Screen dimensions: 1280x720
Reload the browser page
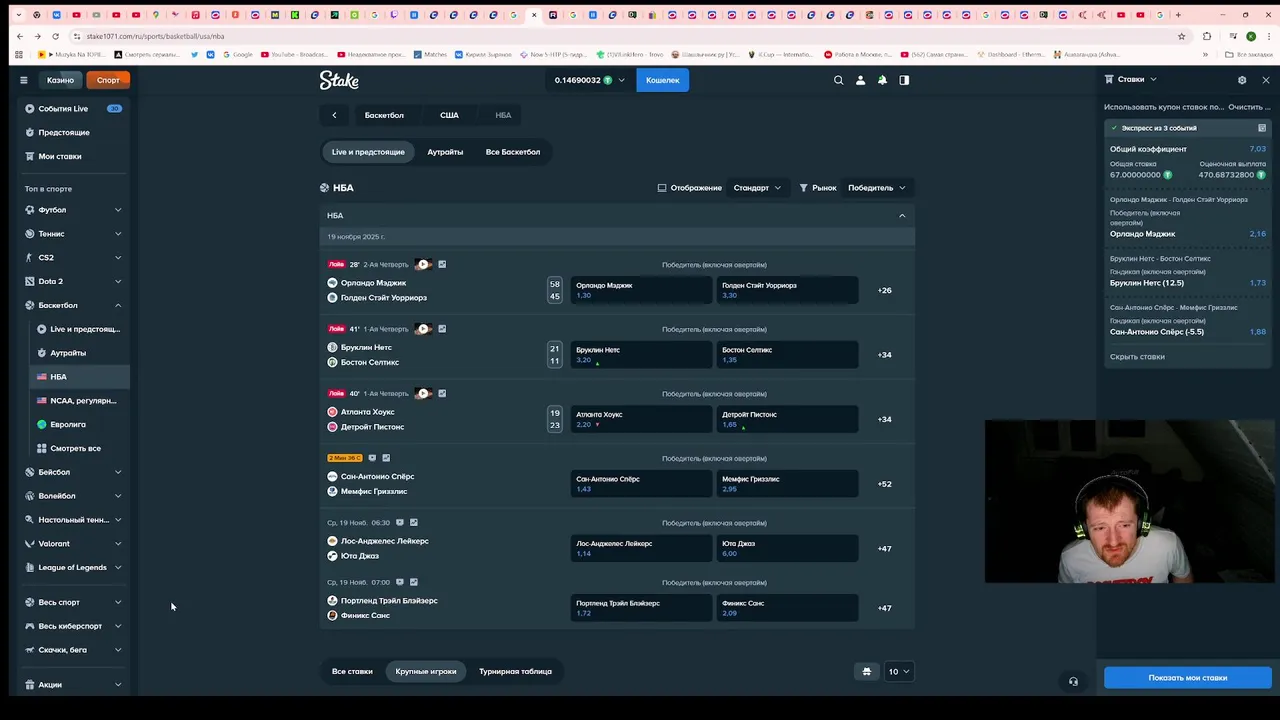[x=56, y=36]
